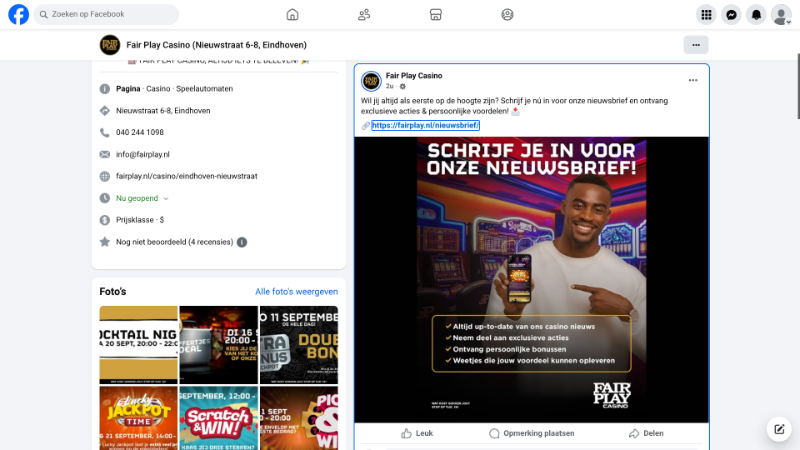Click the page vertical scrollbar
Screen dimensions: 800x450
[797, 87]
